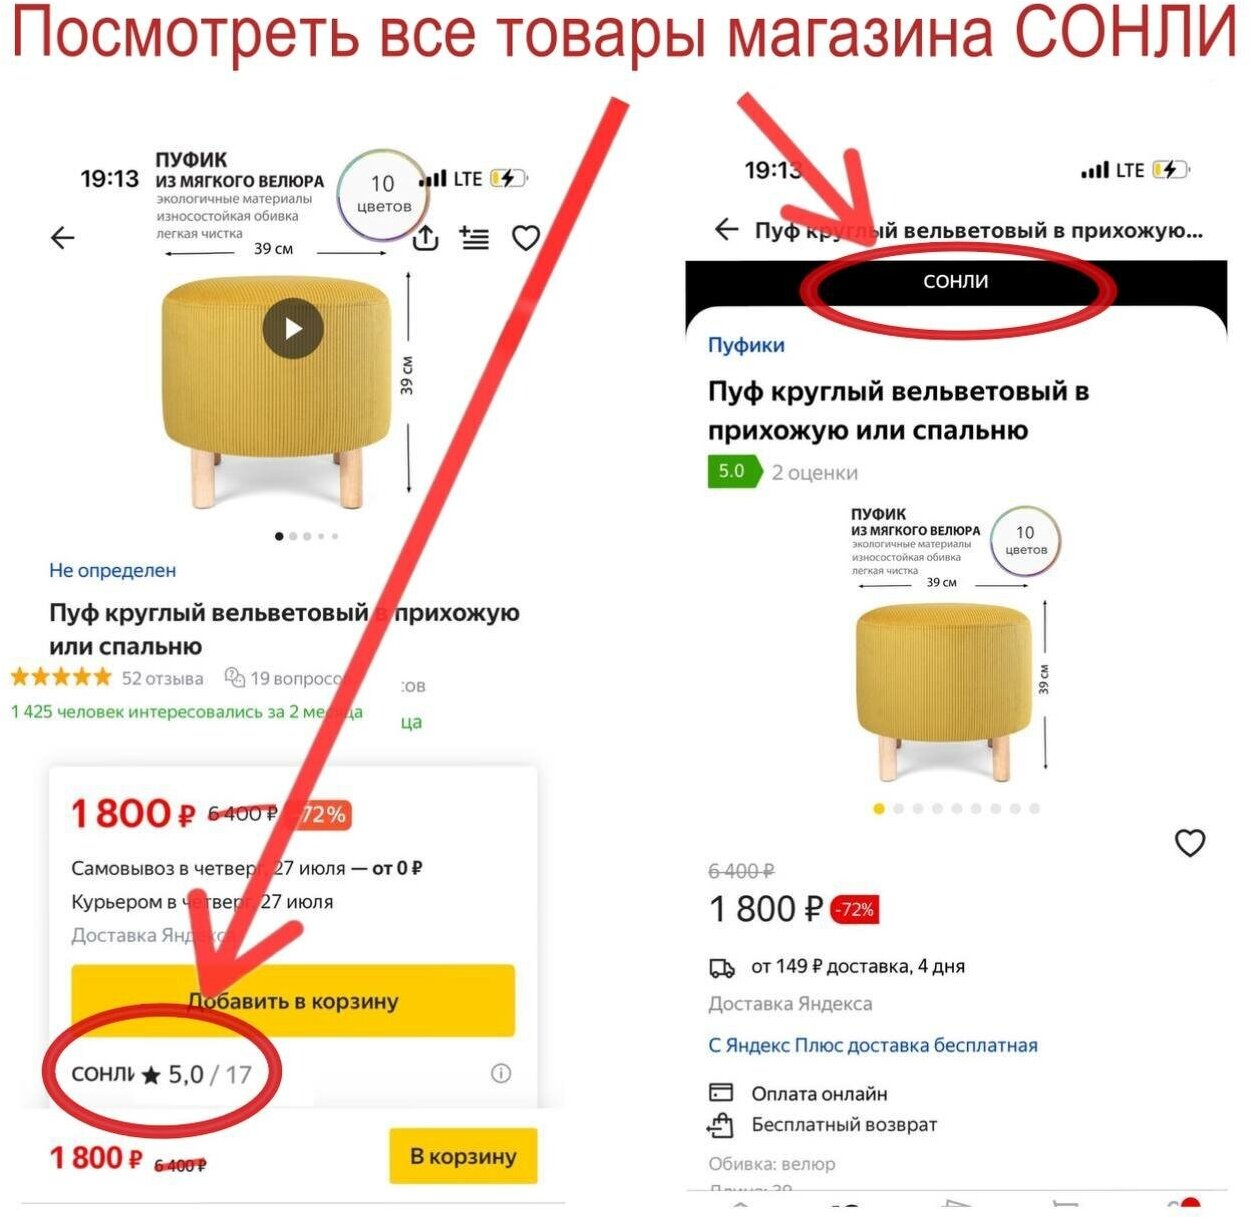Tap the delivery truck icon
Viewport: 1250px width, 1217px height.
722,967
